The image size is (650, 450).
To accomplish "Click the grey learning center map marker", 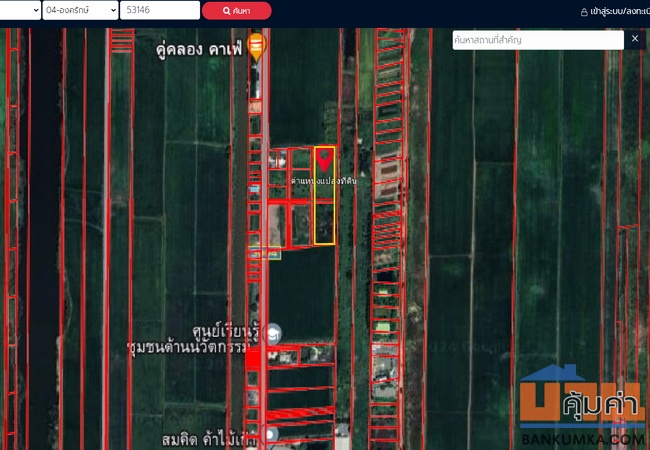I will 274,333.
